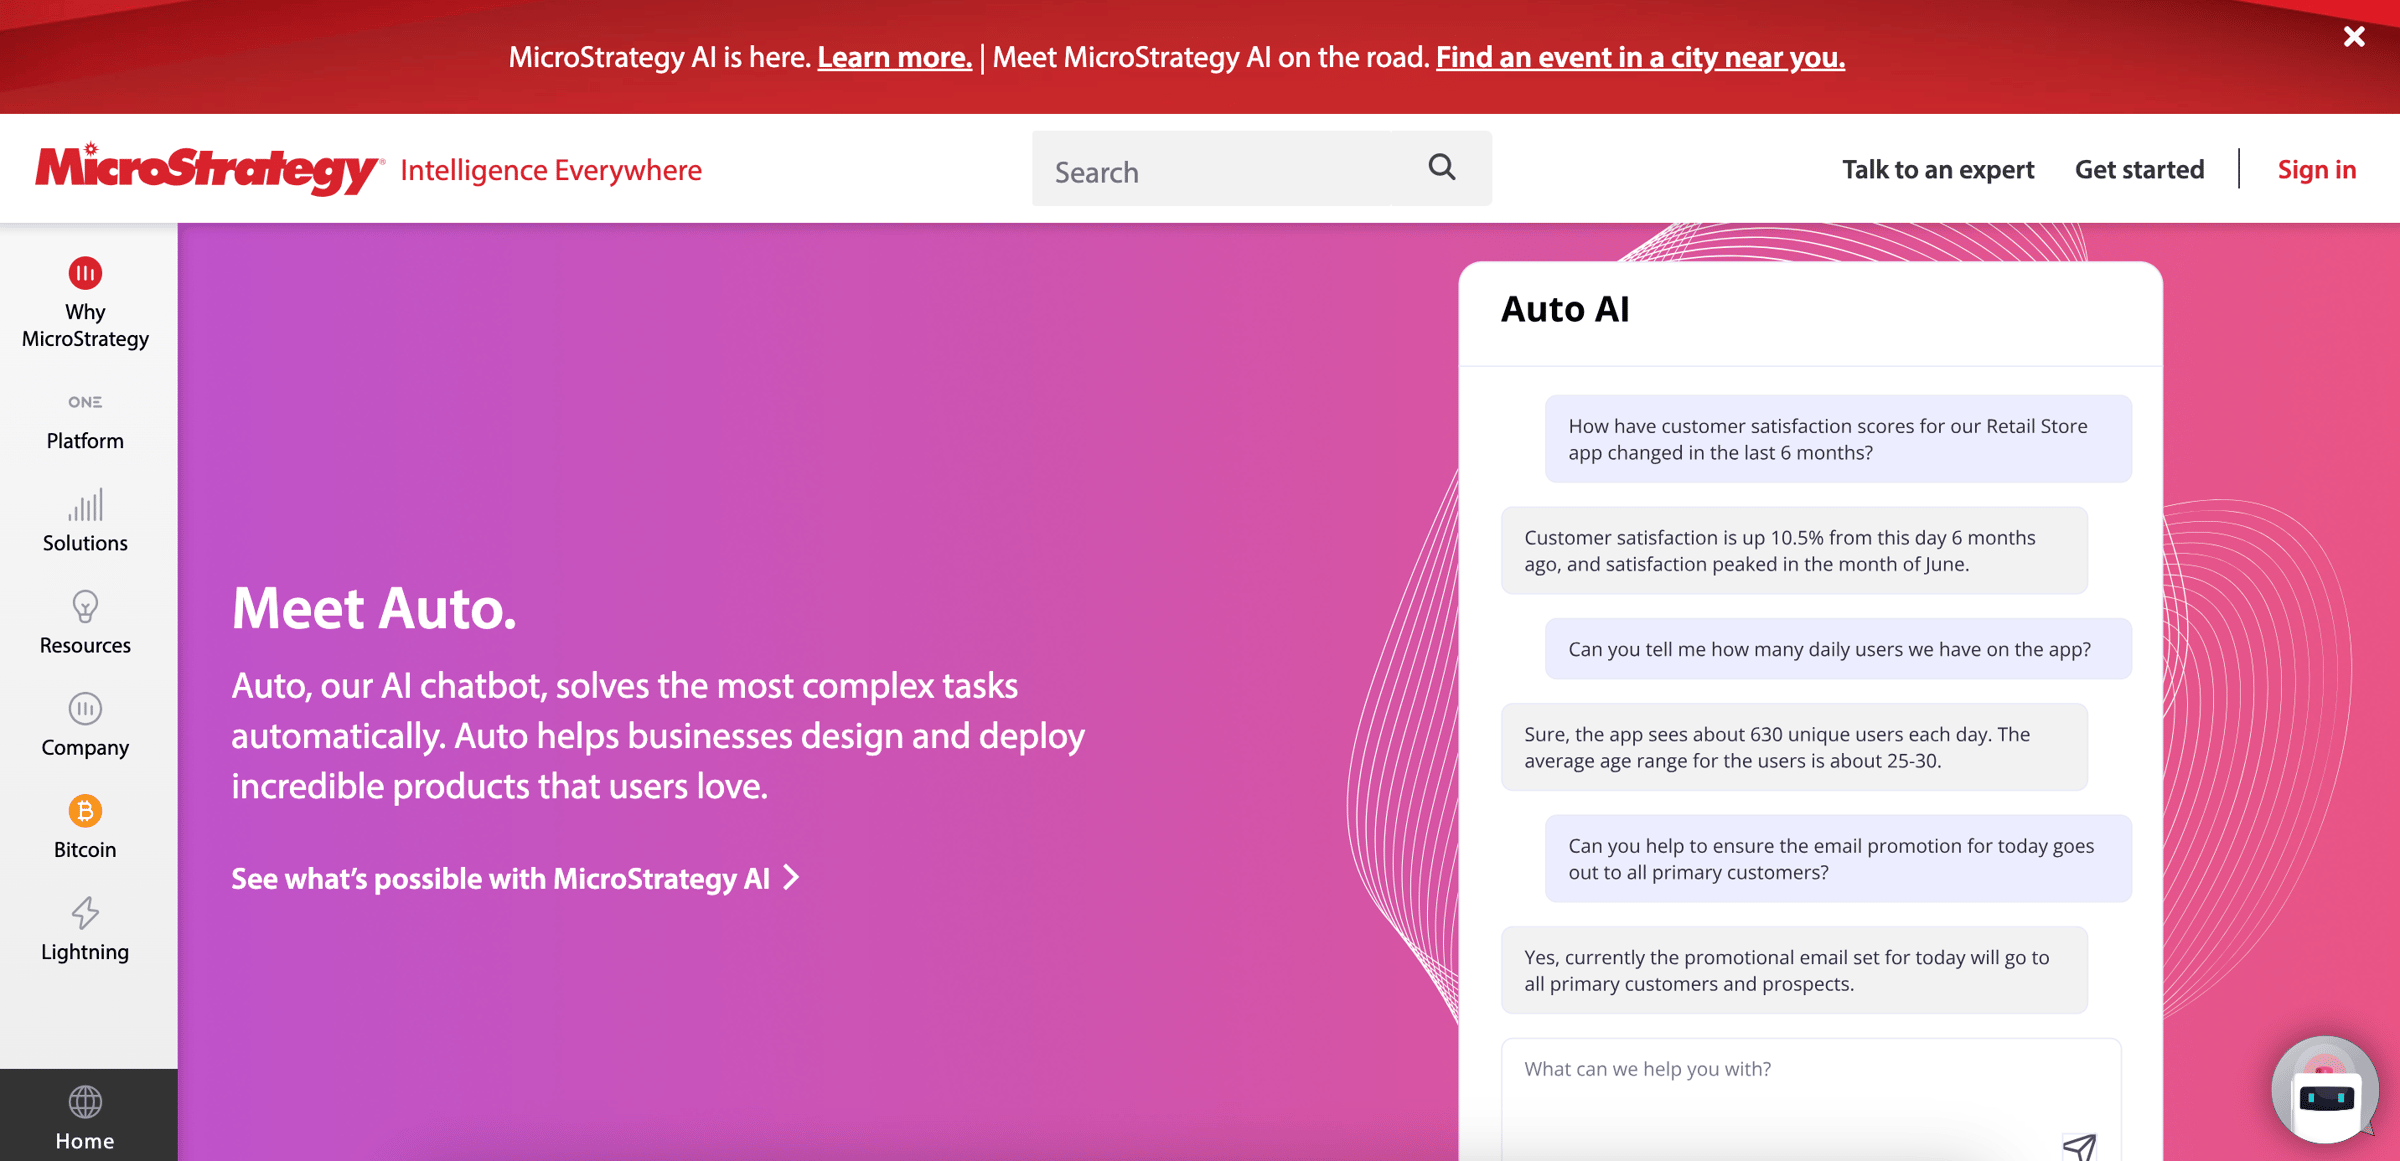Open the chatbot robot avatar
The image size is (2400, 1161).
point(2325,1090)
